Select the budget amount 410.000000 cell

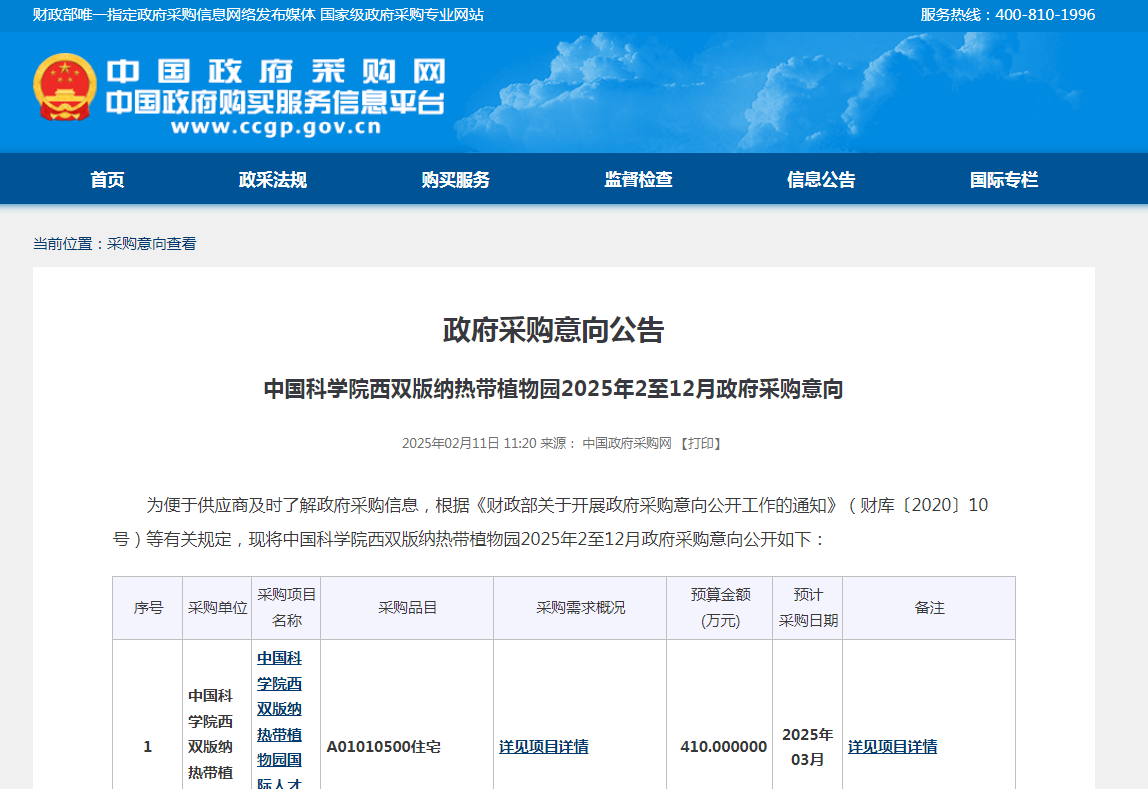tap(723, 747)
